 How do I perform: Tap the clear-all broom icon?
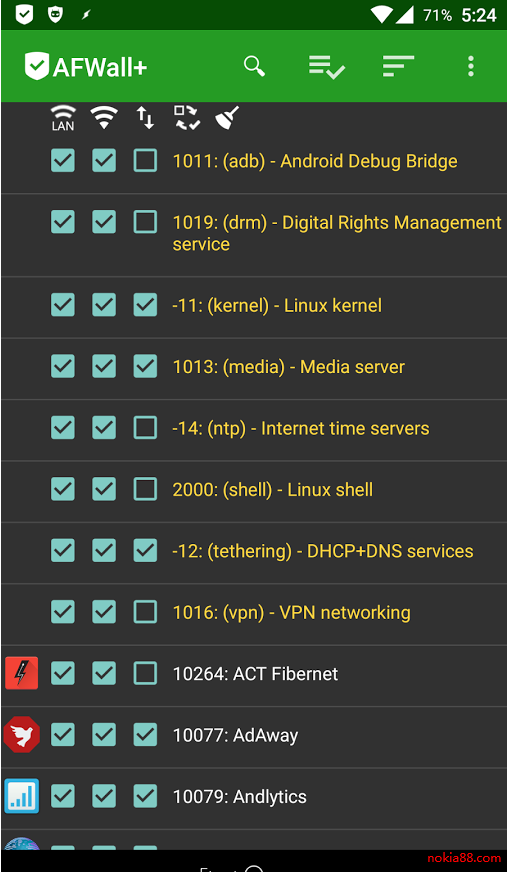click(227, 117)
